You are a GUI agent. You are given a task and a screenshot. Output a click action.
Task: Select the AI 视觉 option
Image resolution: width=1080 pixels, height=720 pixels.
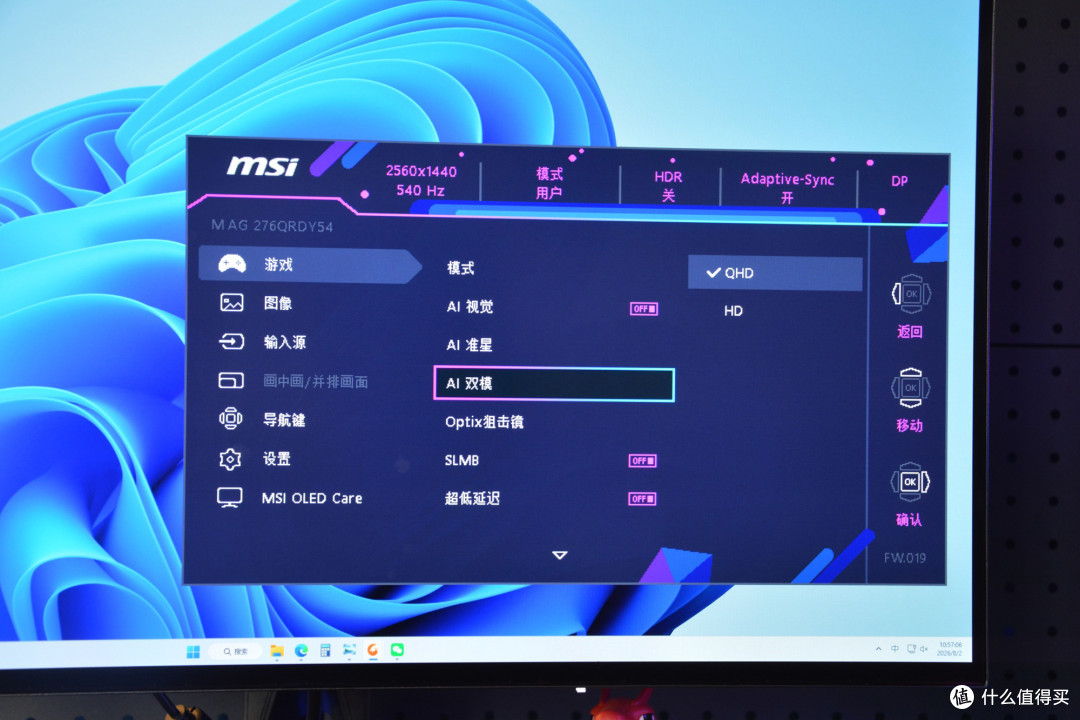pos(470,307)
